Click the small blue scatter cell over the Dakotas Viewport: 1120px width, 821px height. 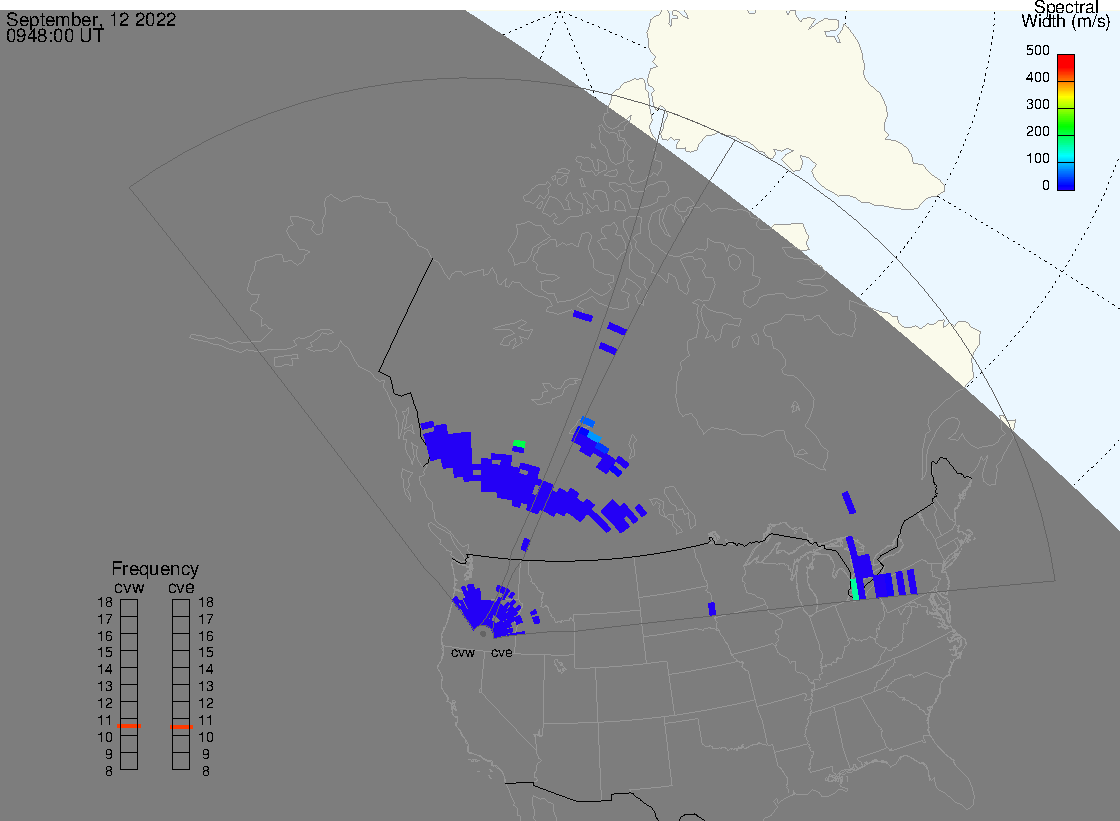click(712, 609)
